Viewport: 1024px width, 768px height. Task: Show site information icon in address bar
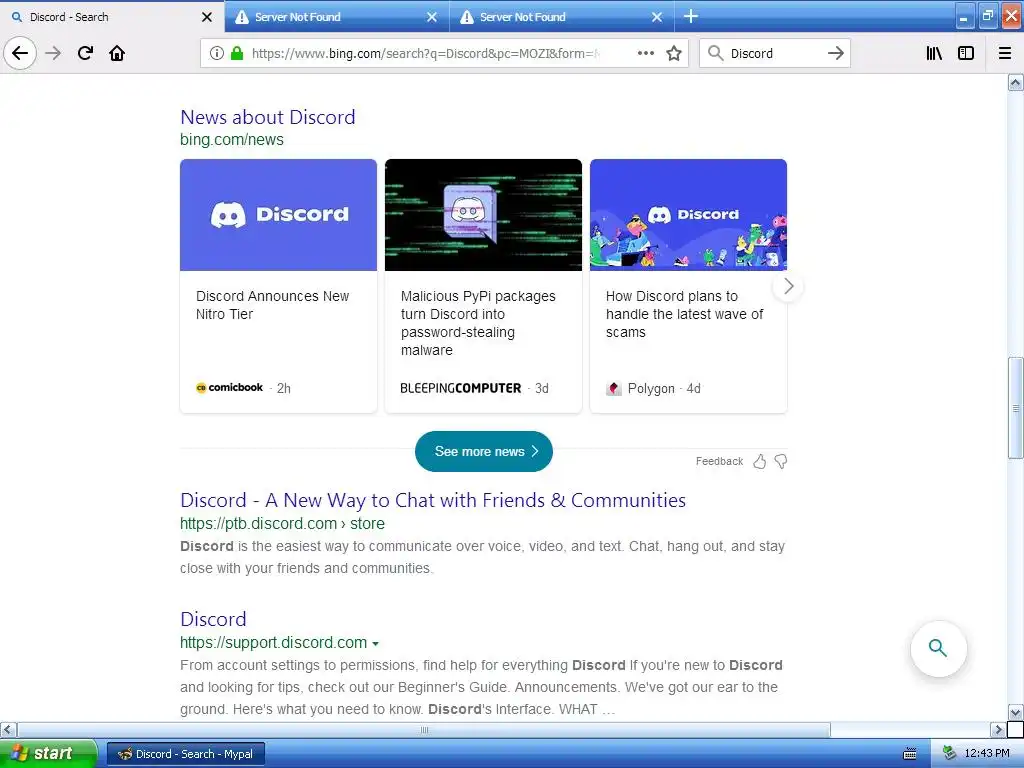click(216, 53)
